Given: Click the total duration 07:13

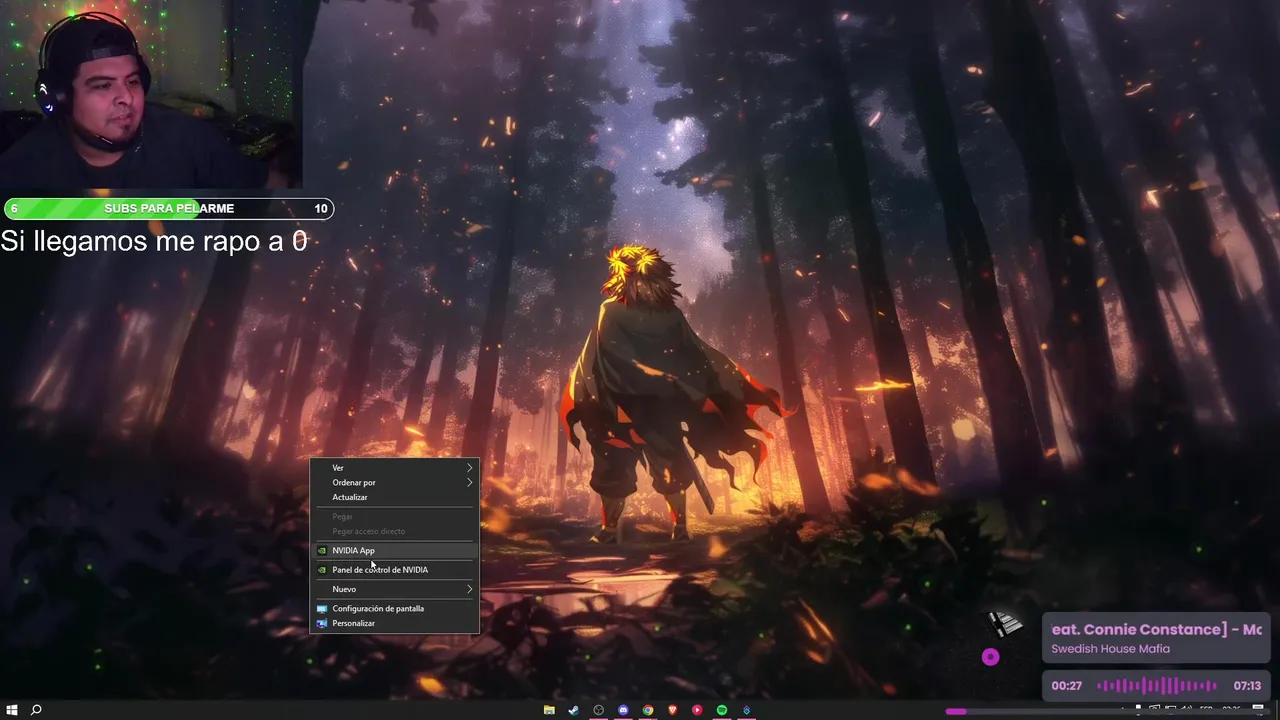Looking at the screenshot, I should tap(1247, 686).
